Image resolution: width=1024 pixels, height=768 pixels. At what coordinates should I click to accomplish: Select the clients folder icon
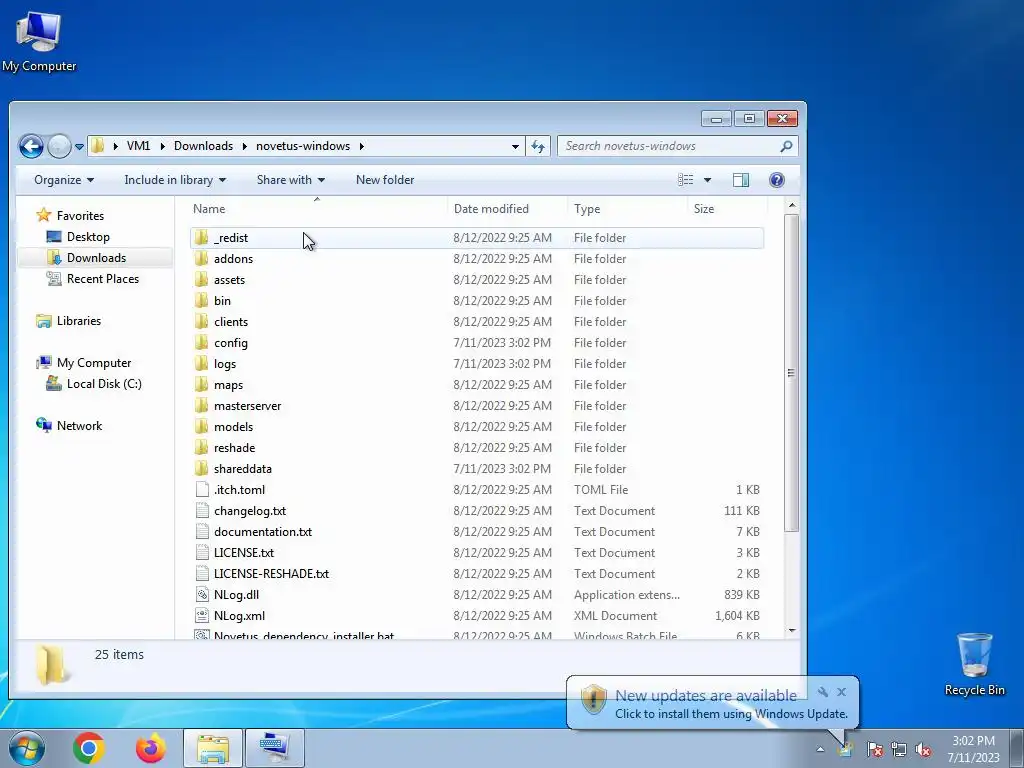click(201, 321)
